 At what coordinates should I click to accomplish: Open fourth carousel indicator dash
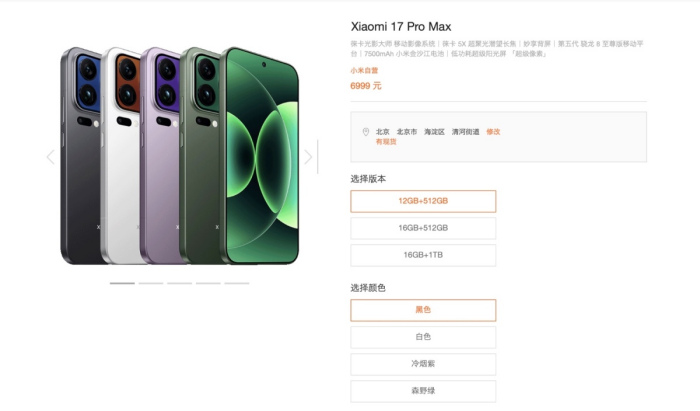pos(208,283)
